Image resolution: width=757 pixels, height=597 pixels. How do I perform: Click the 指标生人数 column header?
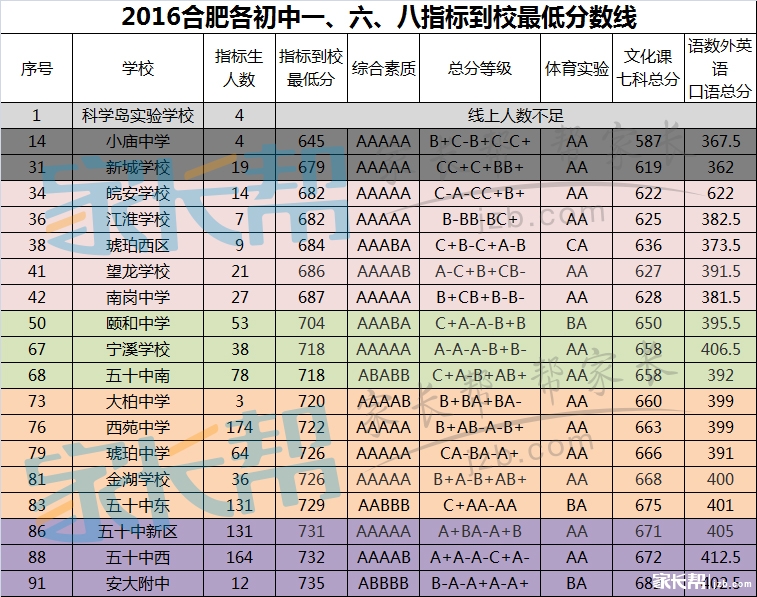[239, 69]
